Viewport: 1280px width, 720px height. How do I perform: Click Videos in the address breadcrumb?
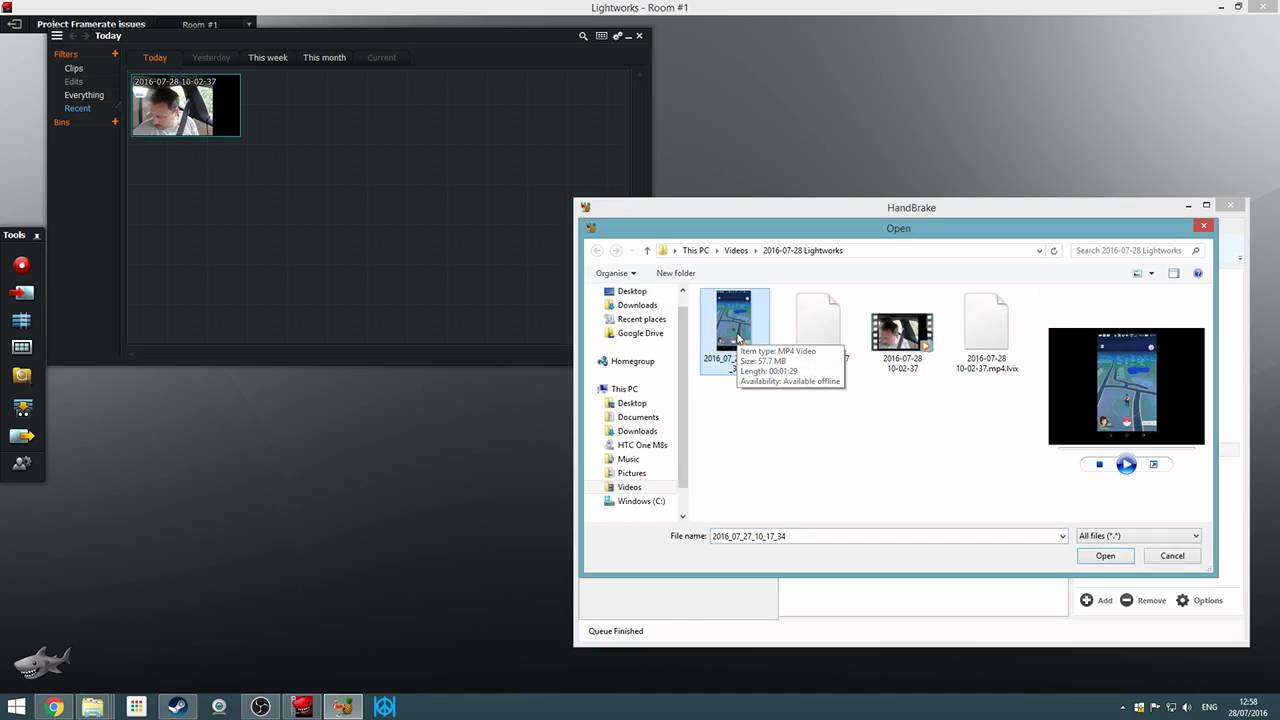coord(736,251)
